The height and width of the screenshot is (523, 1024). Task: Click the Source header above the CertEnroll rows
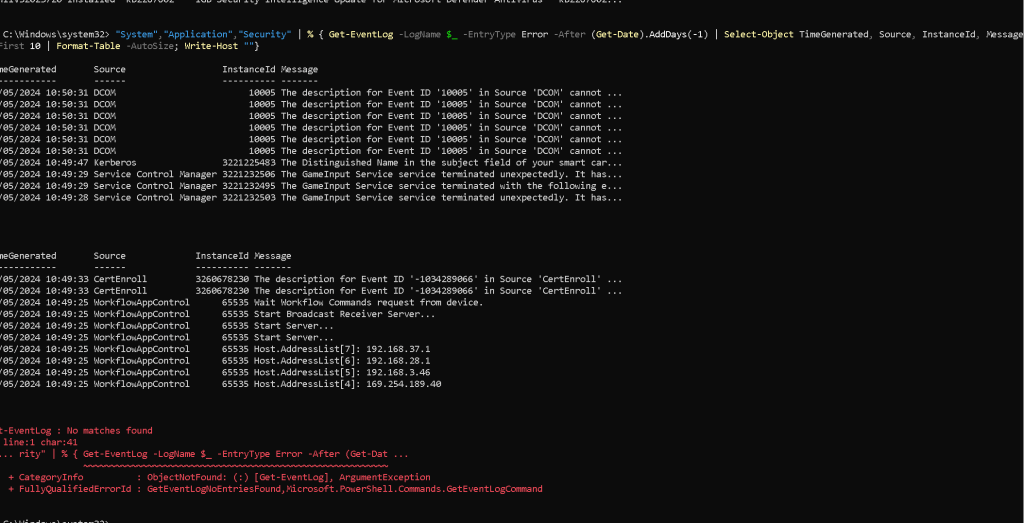[x=110, y=256]
